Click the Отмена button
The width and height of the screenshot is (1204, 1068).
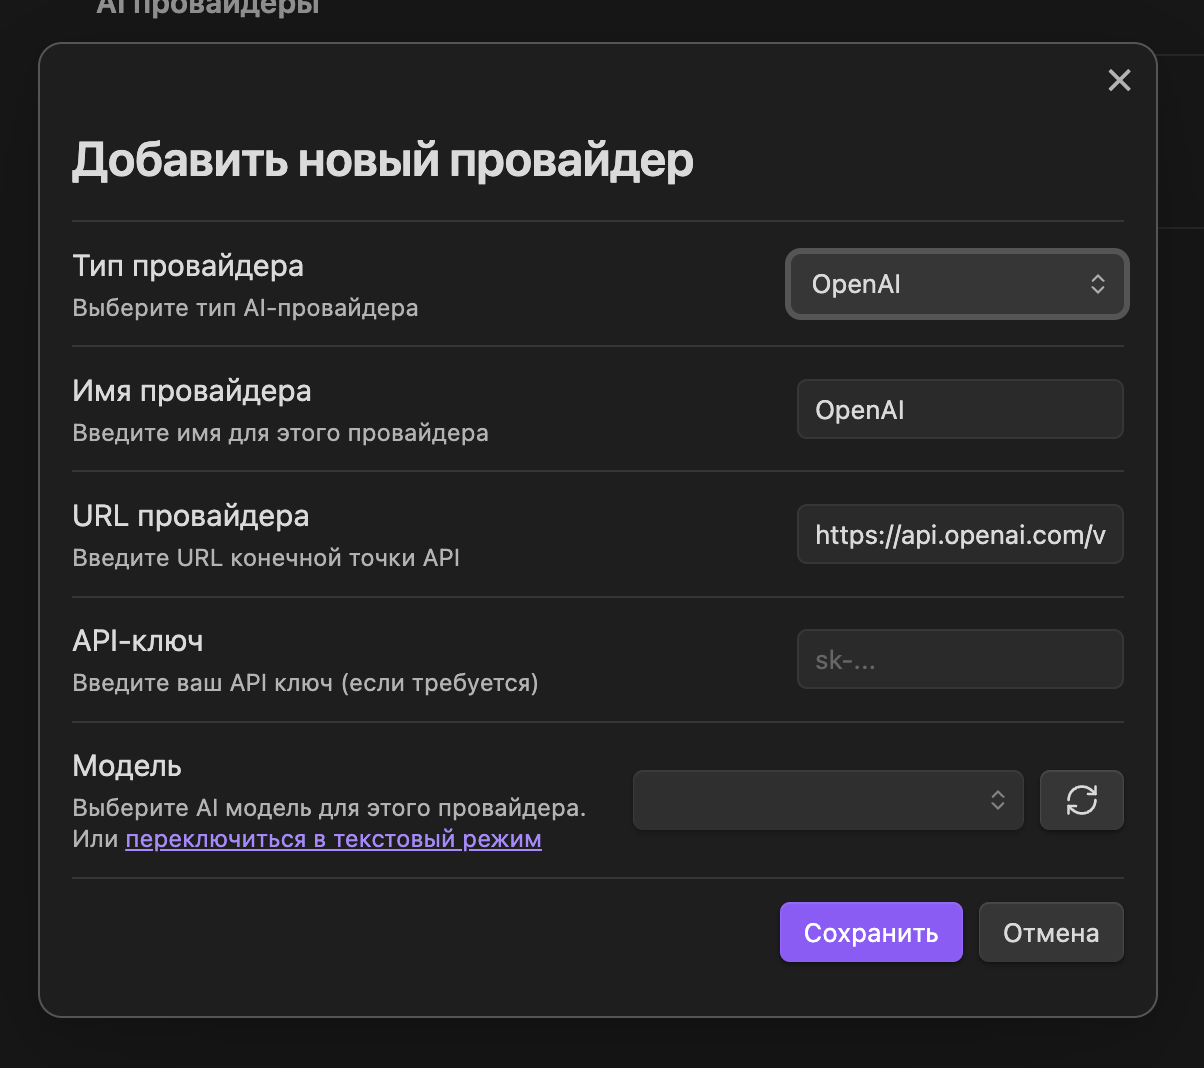tap(1051, 933)
